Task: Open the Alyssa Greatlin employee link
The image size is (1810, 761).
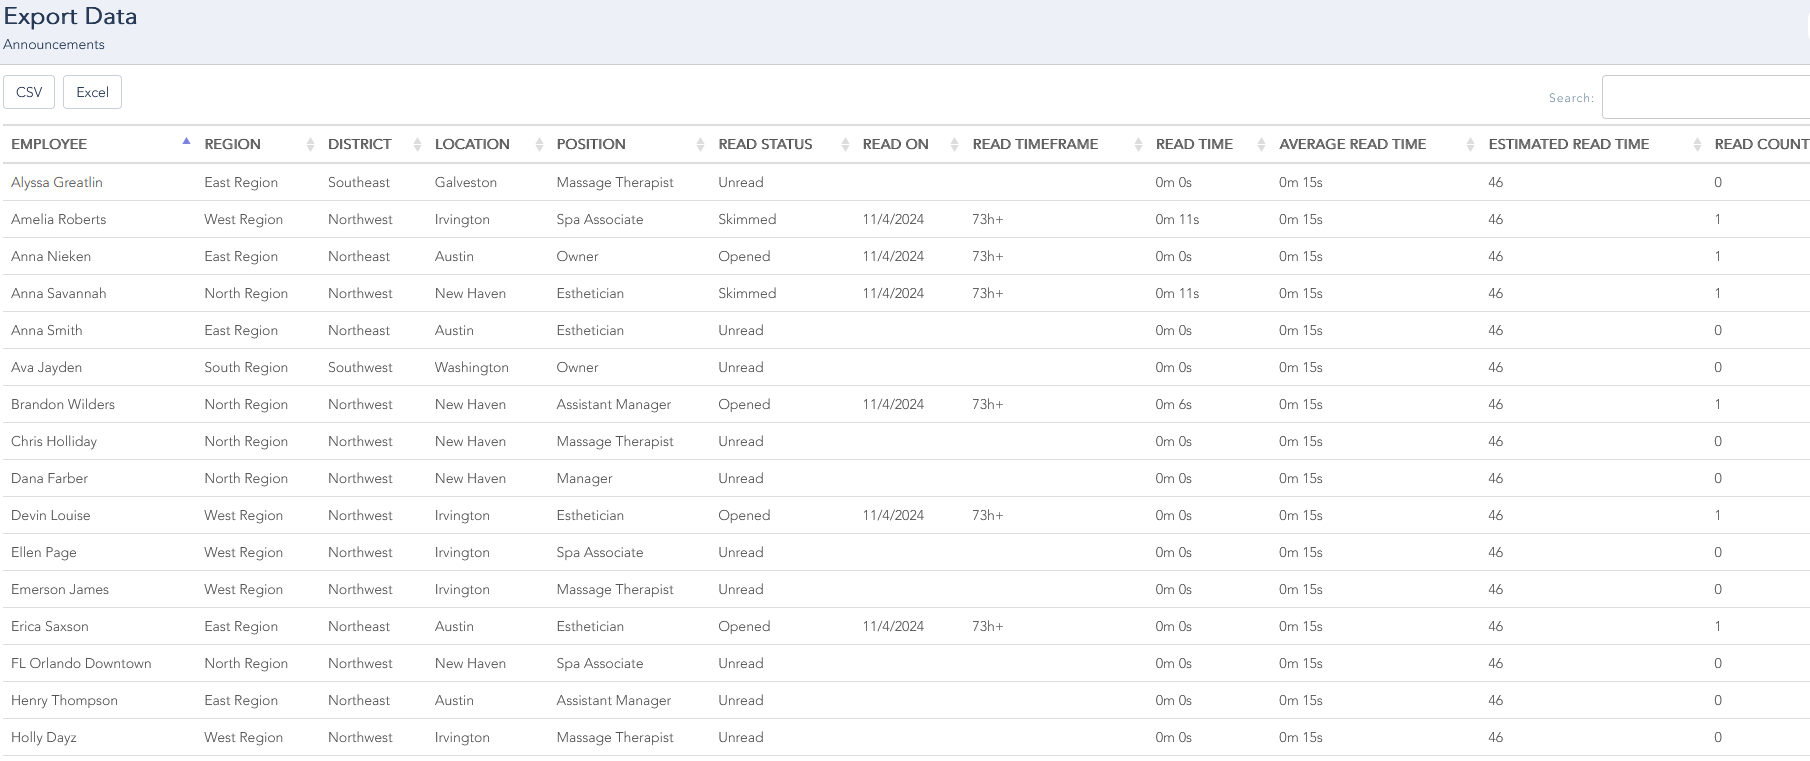Action: coord(57,182)
